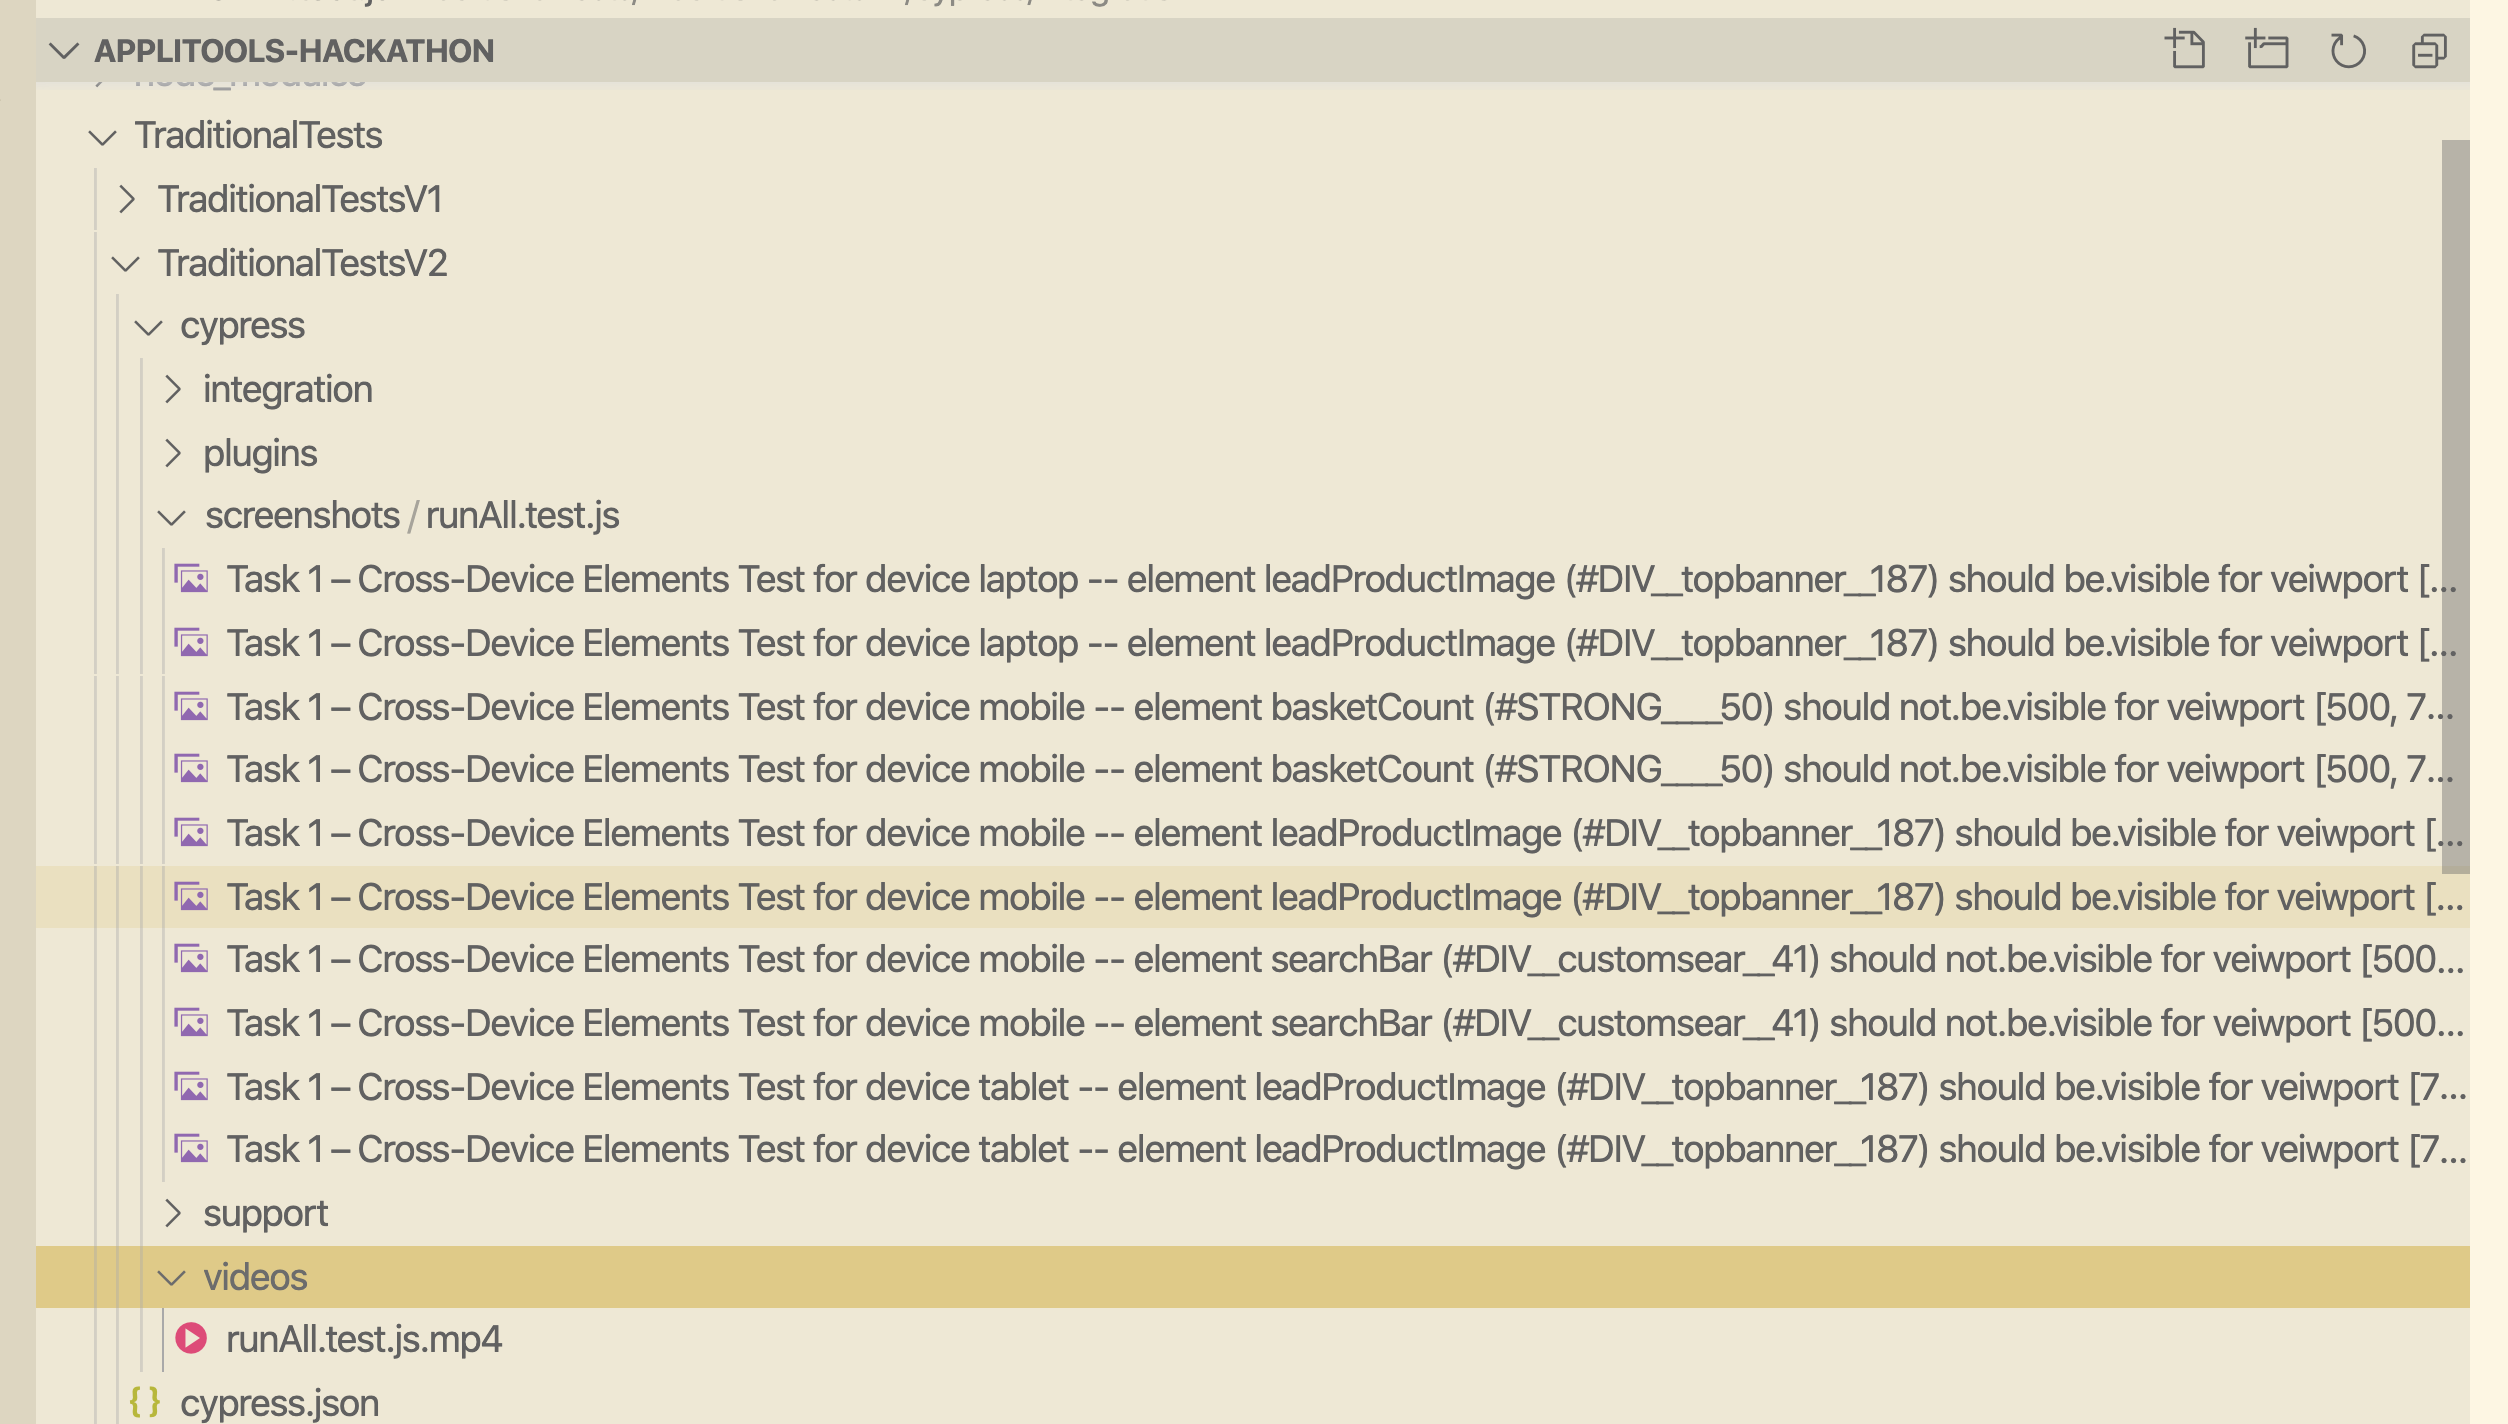This screenshot has width=2508, height=1424.
Task: Collapse the TraditionalTestsV2 folder chevron
Action: (x=125, y=264)
